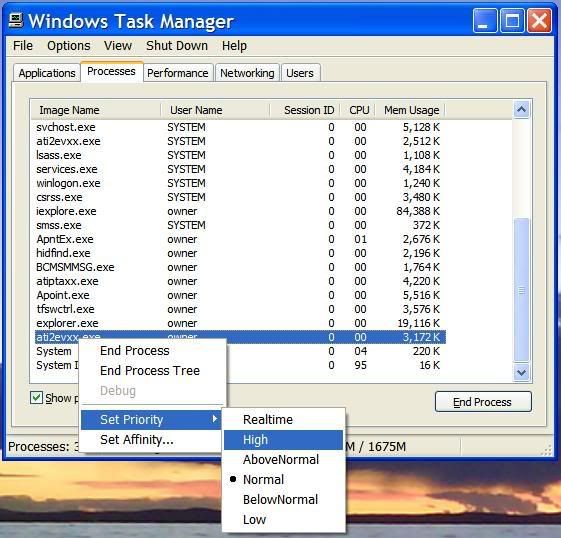Image resolution: width=561 pixels, height=538 pixels.
Task: Select the Apoint.exe process row
Action: pos(240,295)
